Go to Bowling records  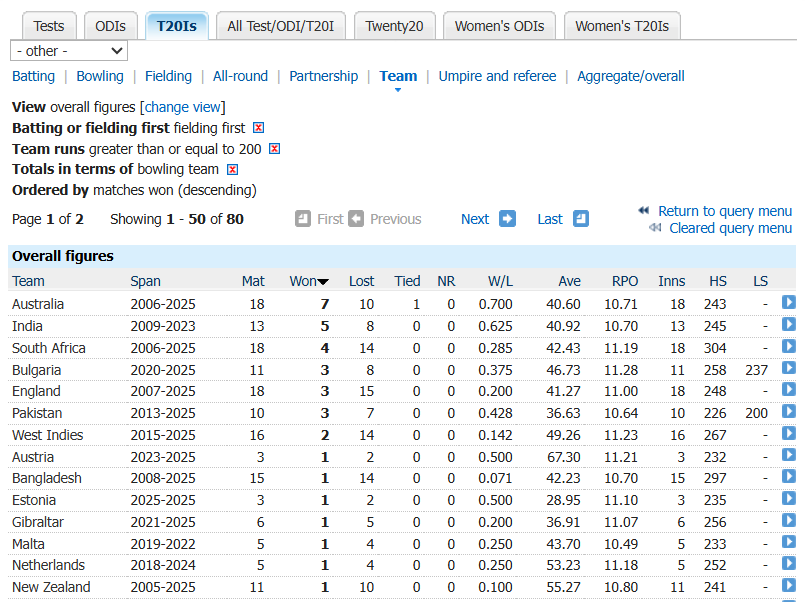click(100, 76)
